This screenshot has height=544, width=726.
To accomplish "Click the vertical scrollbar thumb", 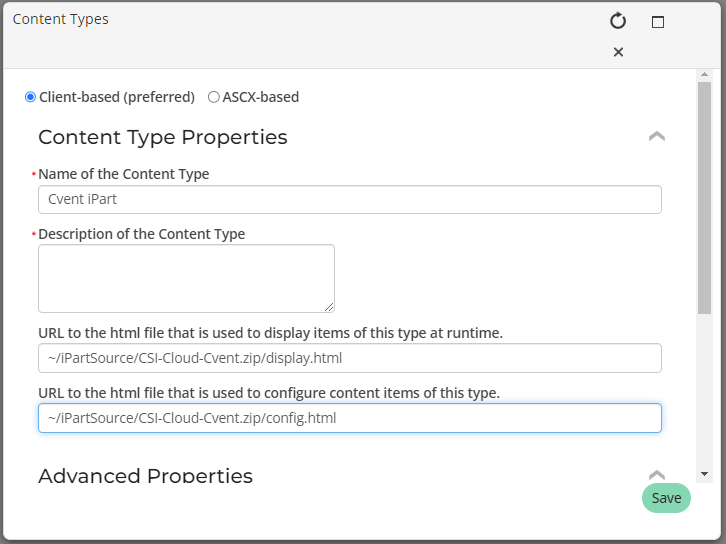I will coord(705,200).
